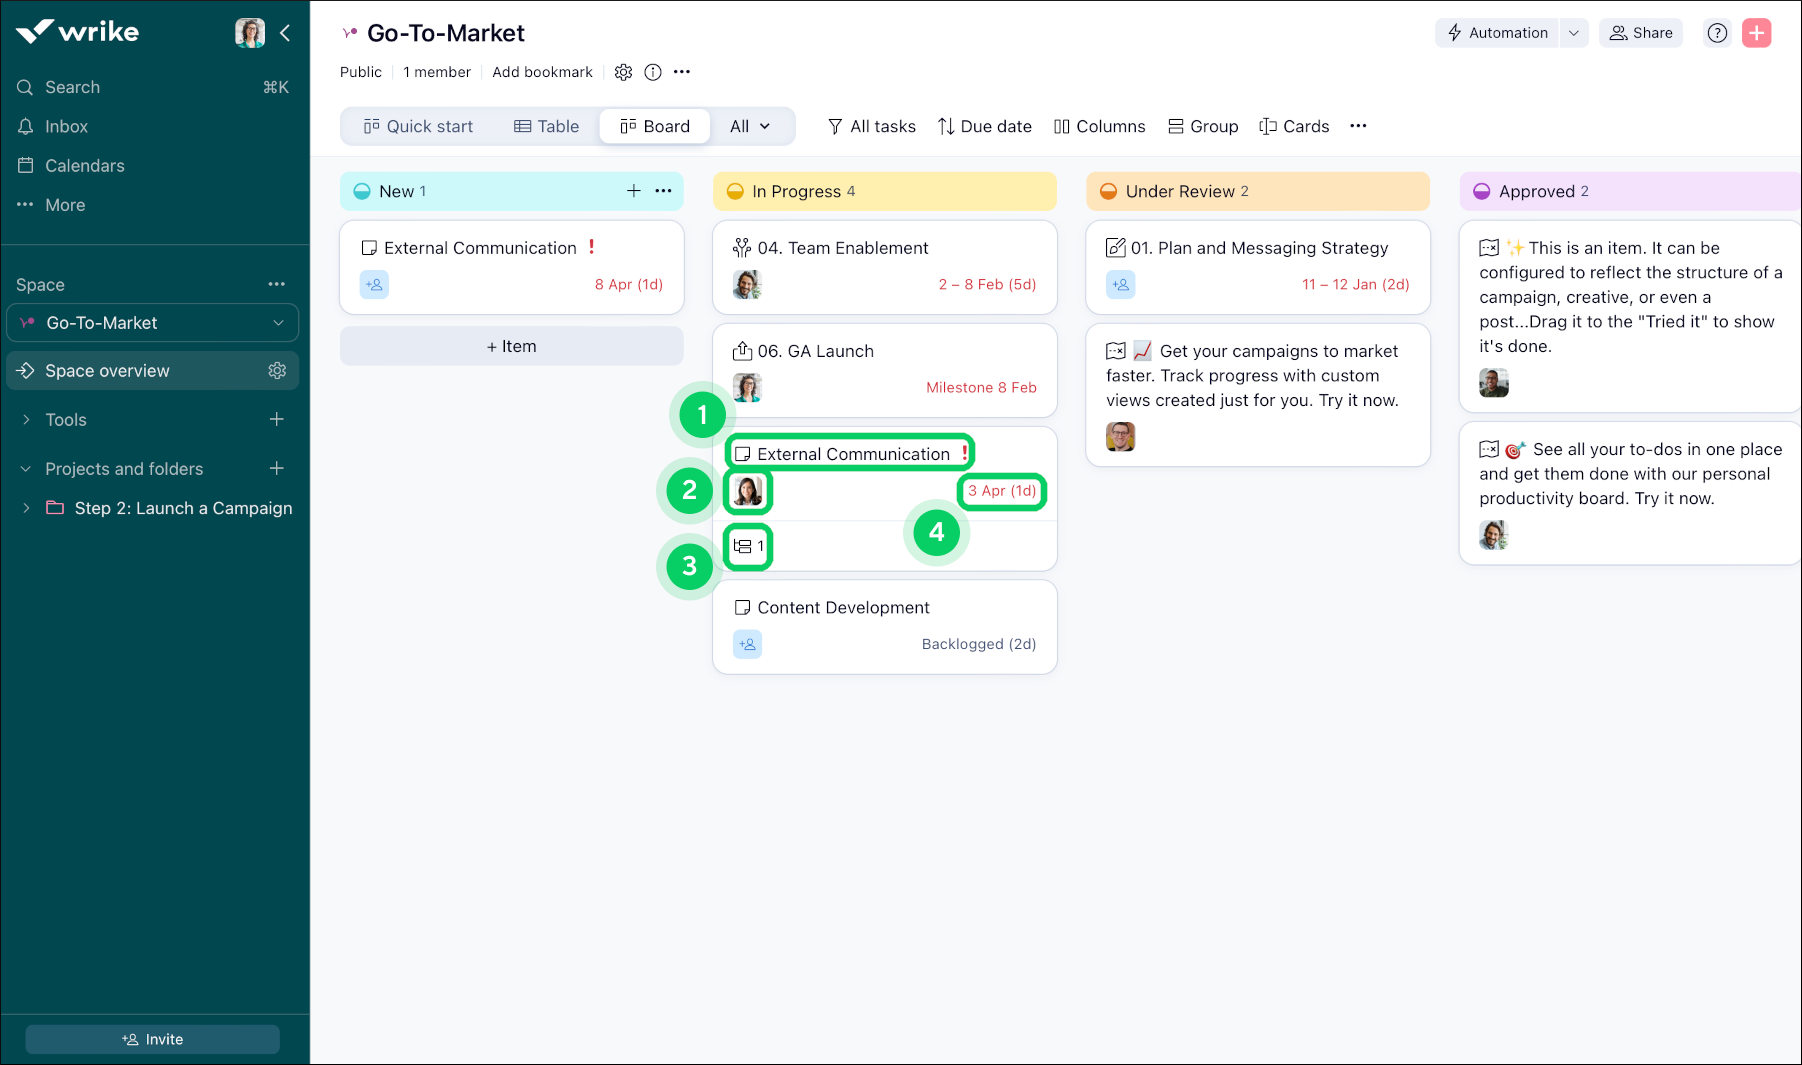Open the Cards display settings
Screen dimensions: 1802x1065
(1294, 126)
